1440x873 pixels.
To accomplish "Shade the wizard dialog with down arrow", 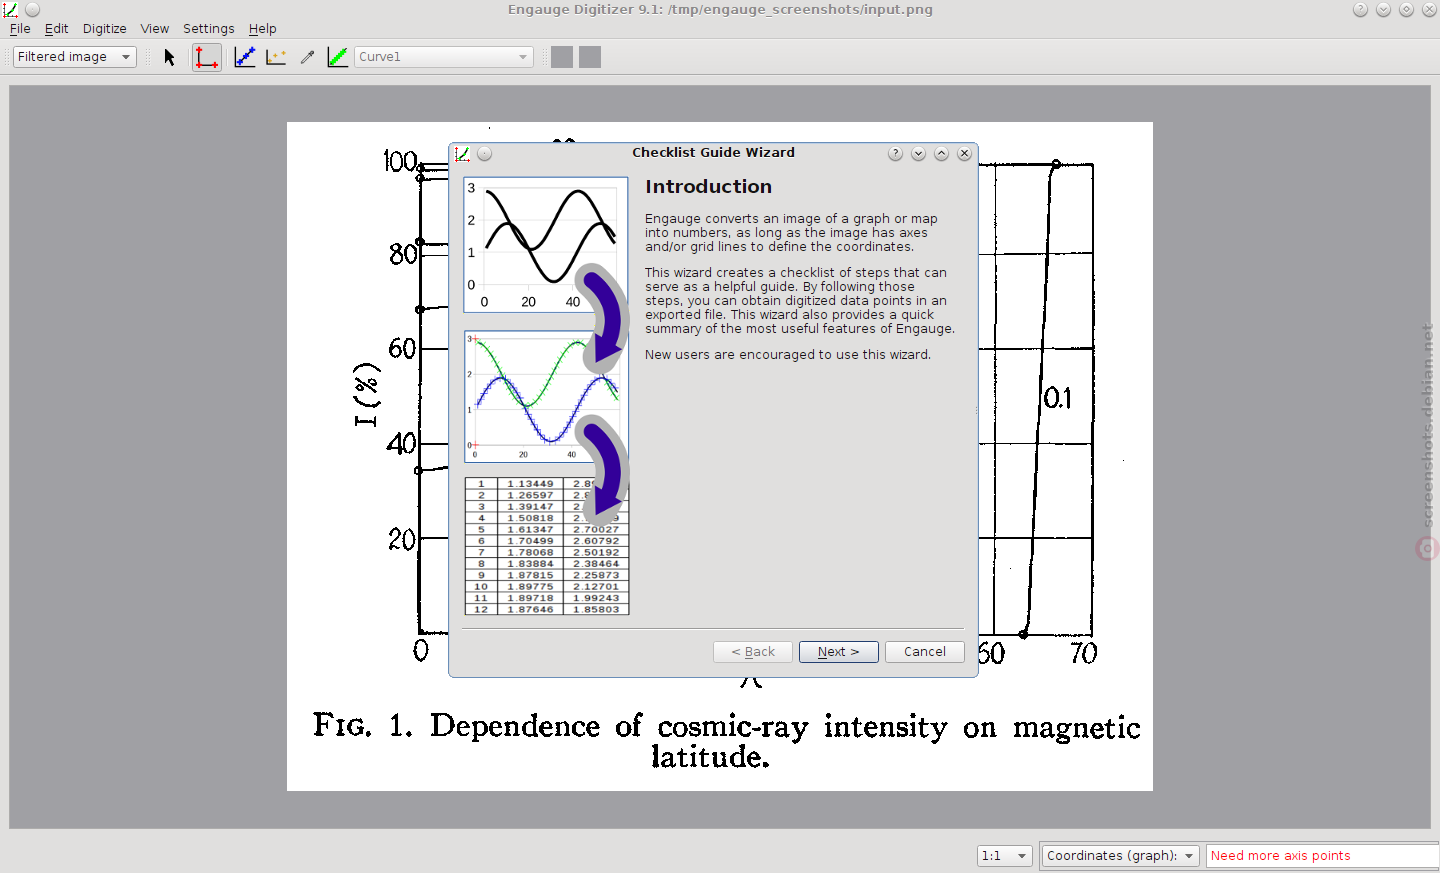I will (x=918, y=154).
